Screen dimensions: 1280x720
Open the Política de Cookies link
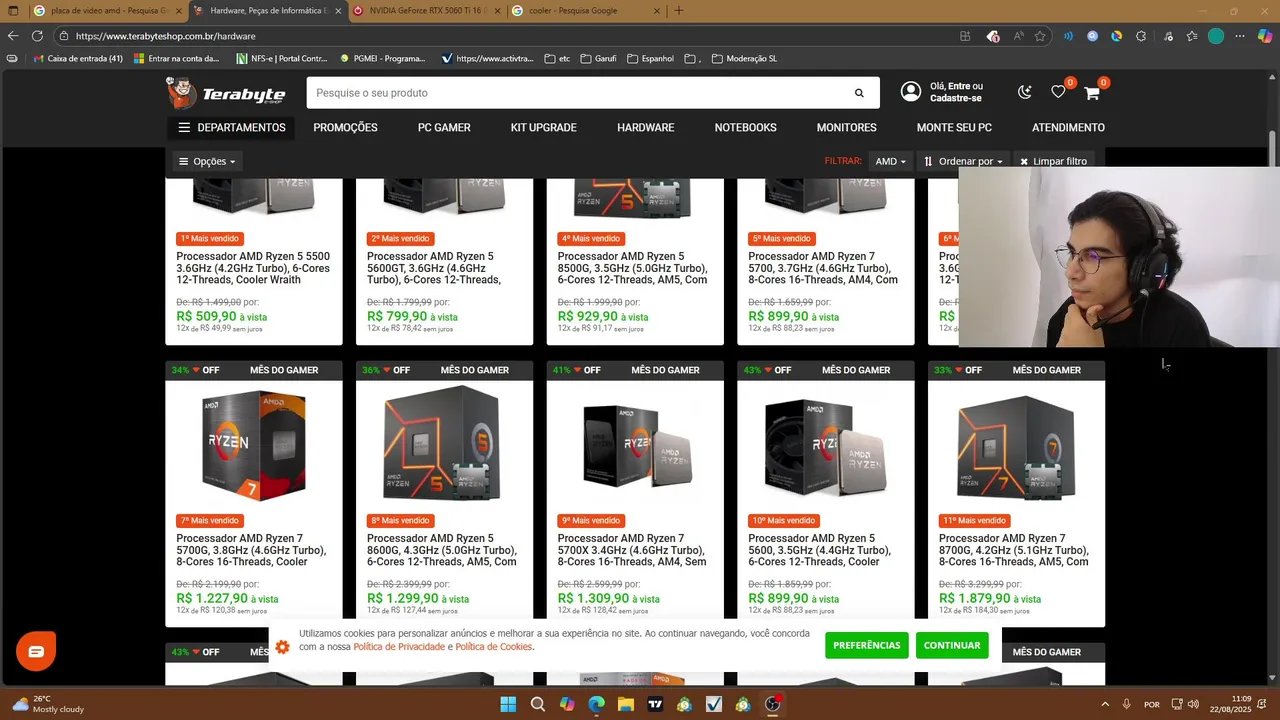[494, 647]
